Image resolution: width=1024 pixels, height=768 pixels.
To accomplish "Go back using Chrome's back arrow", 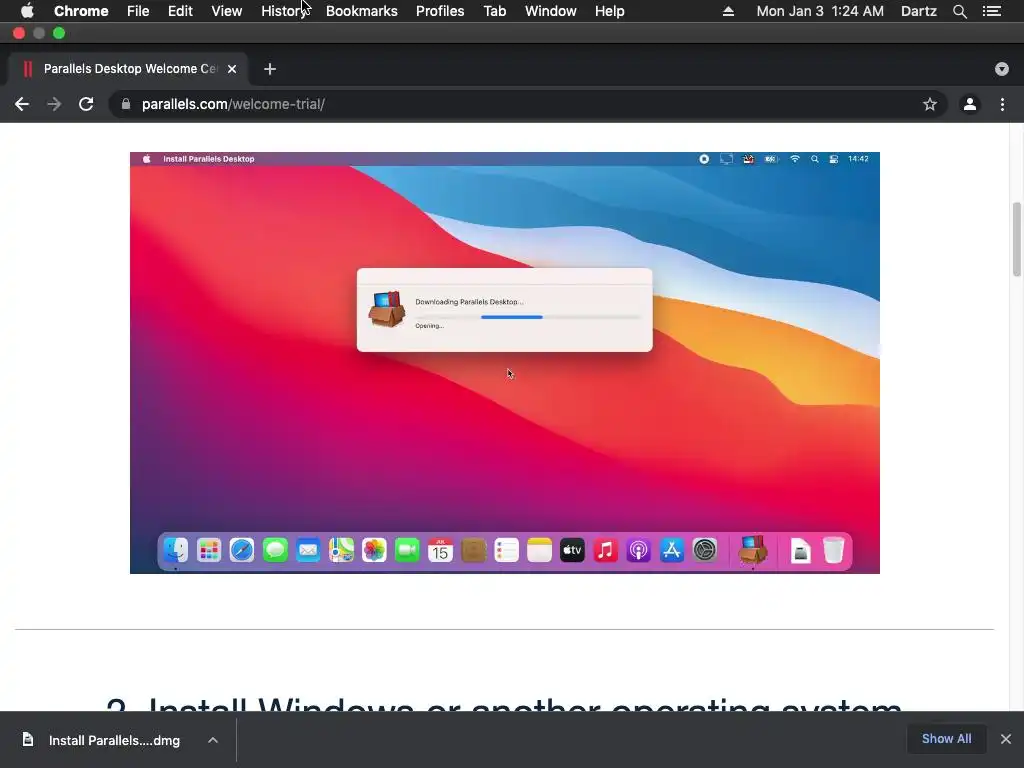I will tap(22, 104).
